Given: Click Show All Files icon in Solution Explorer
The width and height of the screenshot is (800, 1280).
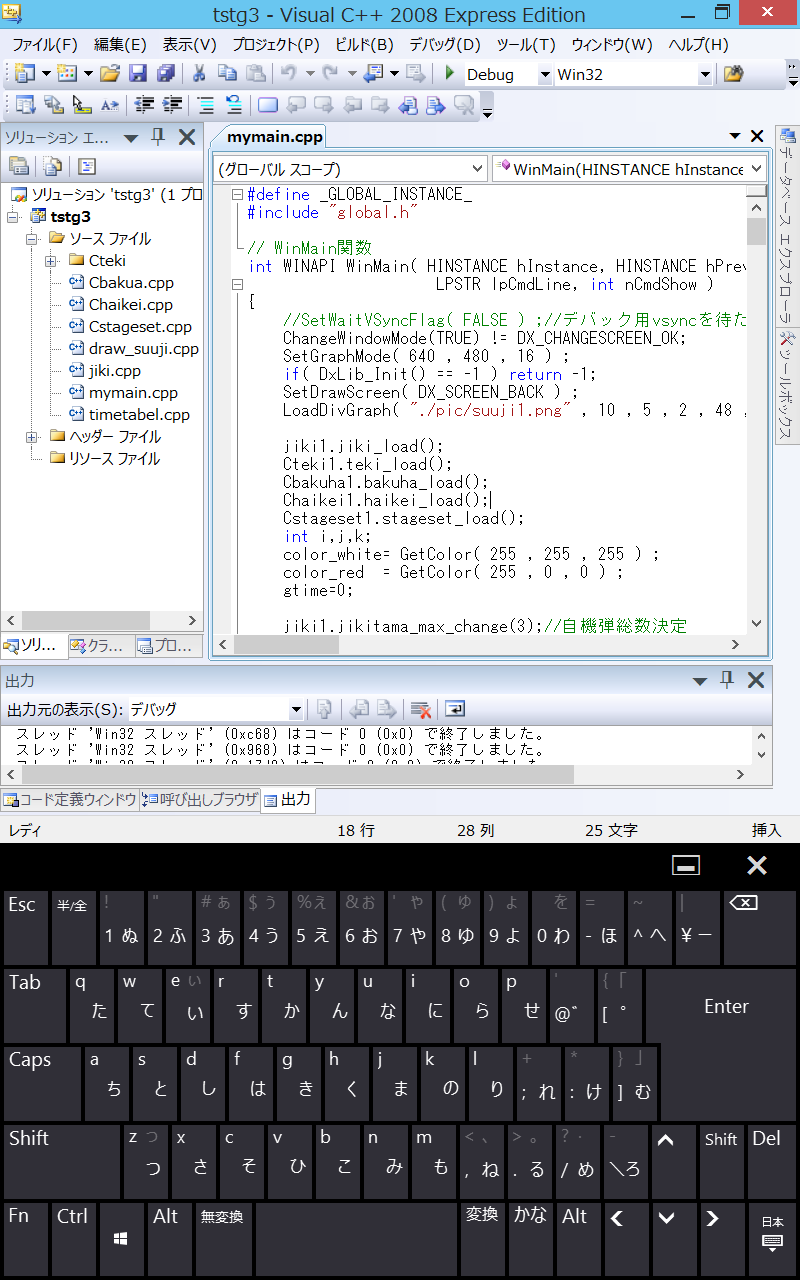Looking at the screenshot, I should [53, 166].
